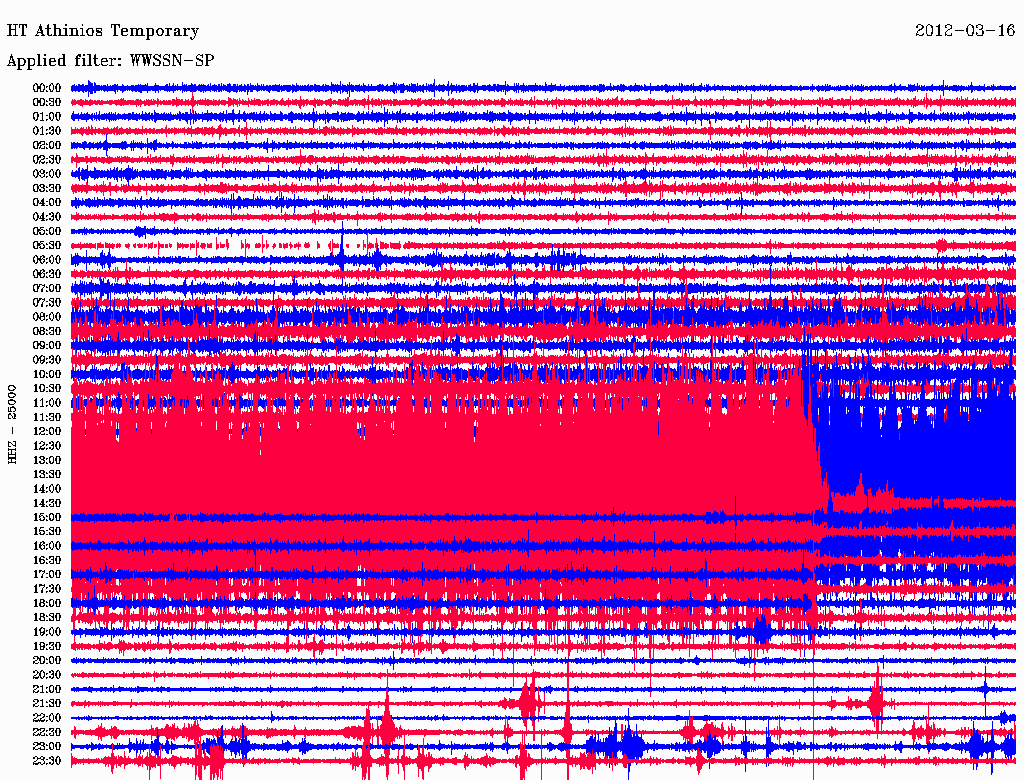
Task: Click the 16:30 time label
Action: 47,560
